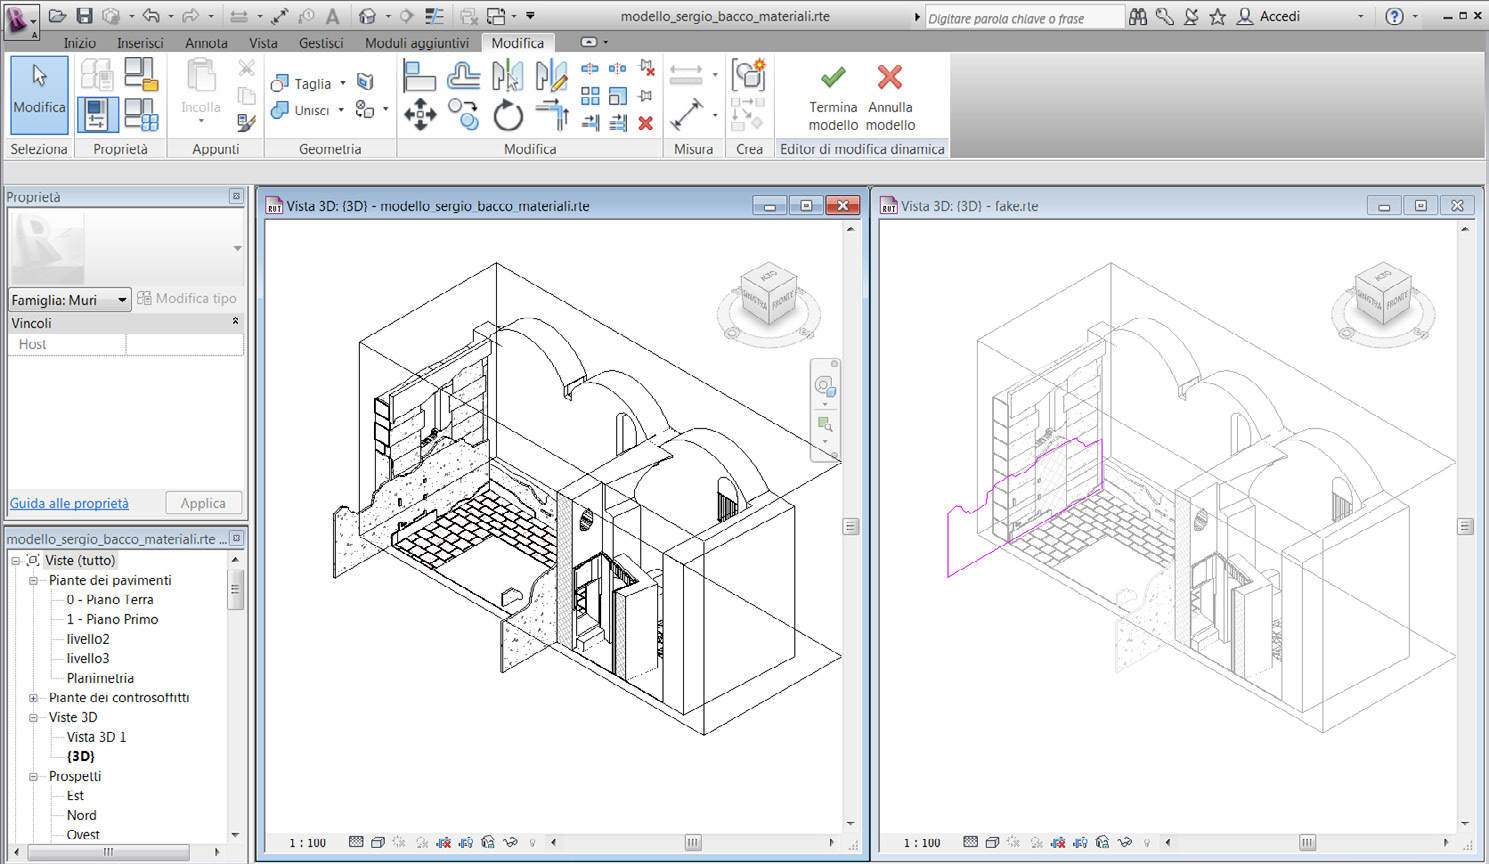Click horizontal scrollbar thumb in left 3D view
The image size is (1489, 864).
[x=693, y=843]
